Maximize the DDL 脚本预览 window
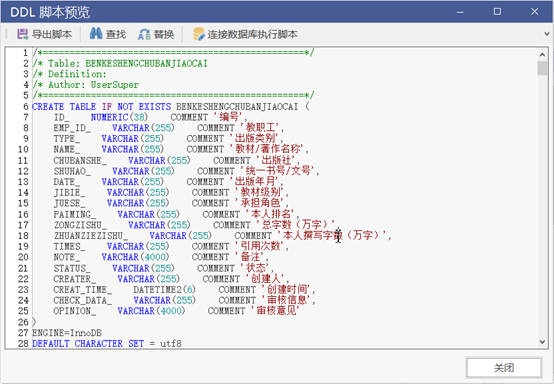 (x=497, y=12)
